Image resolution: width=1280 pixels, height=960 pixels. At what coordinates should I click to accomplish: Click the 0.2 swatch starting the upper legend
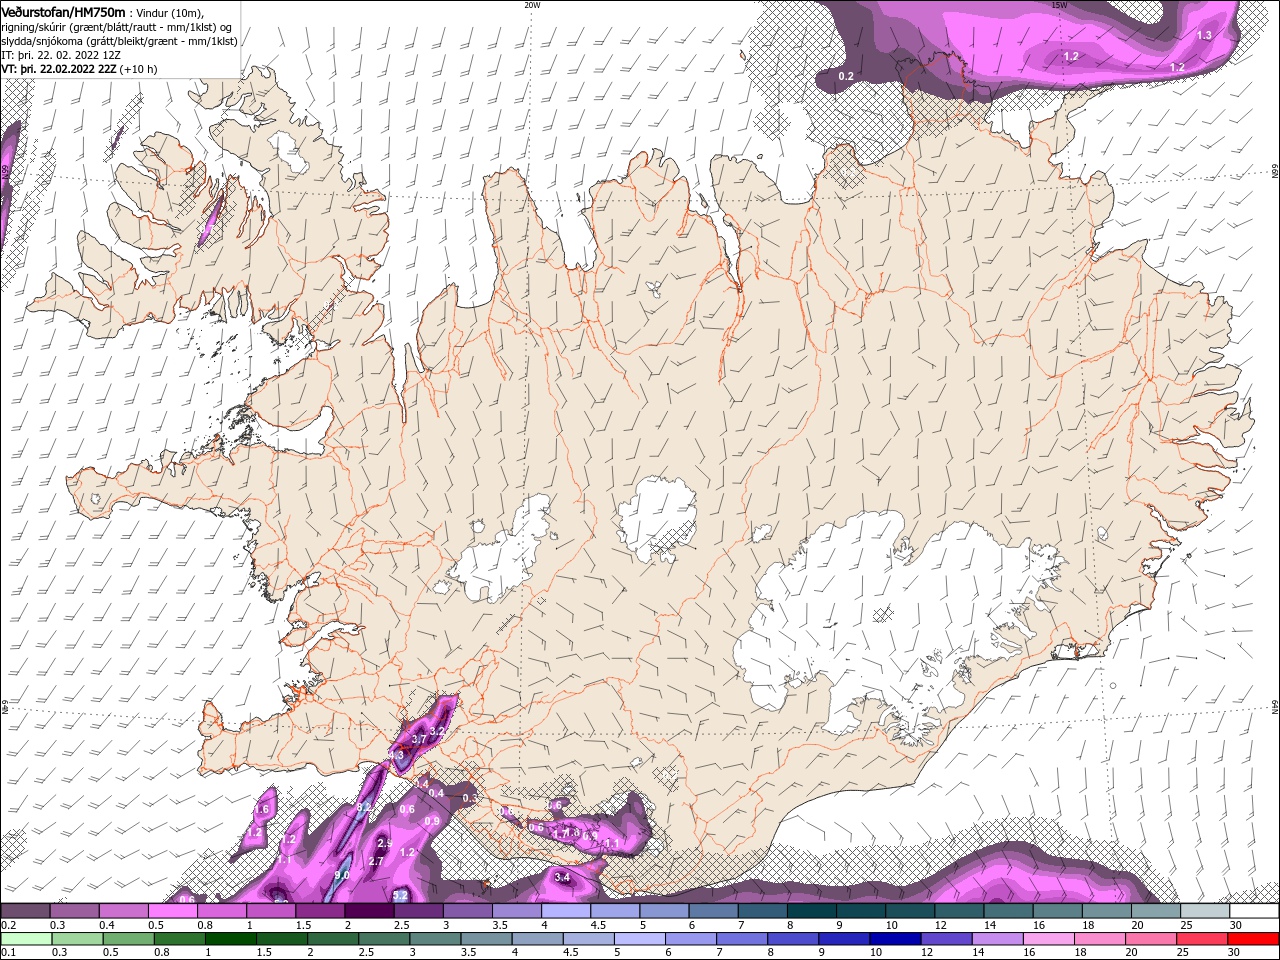25,911
